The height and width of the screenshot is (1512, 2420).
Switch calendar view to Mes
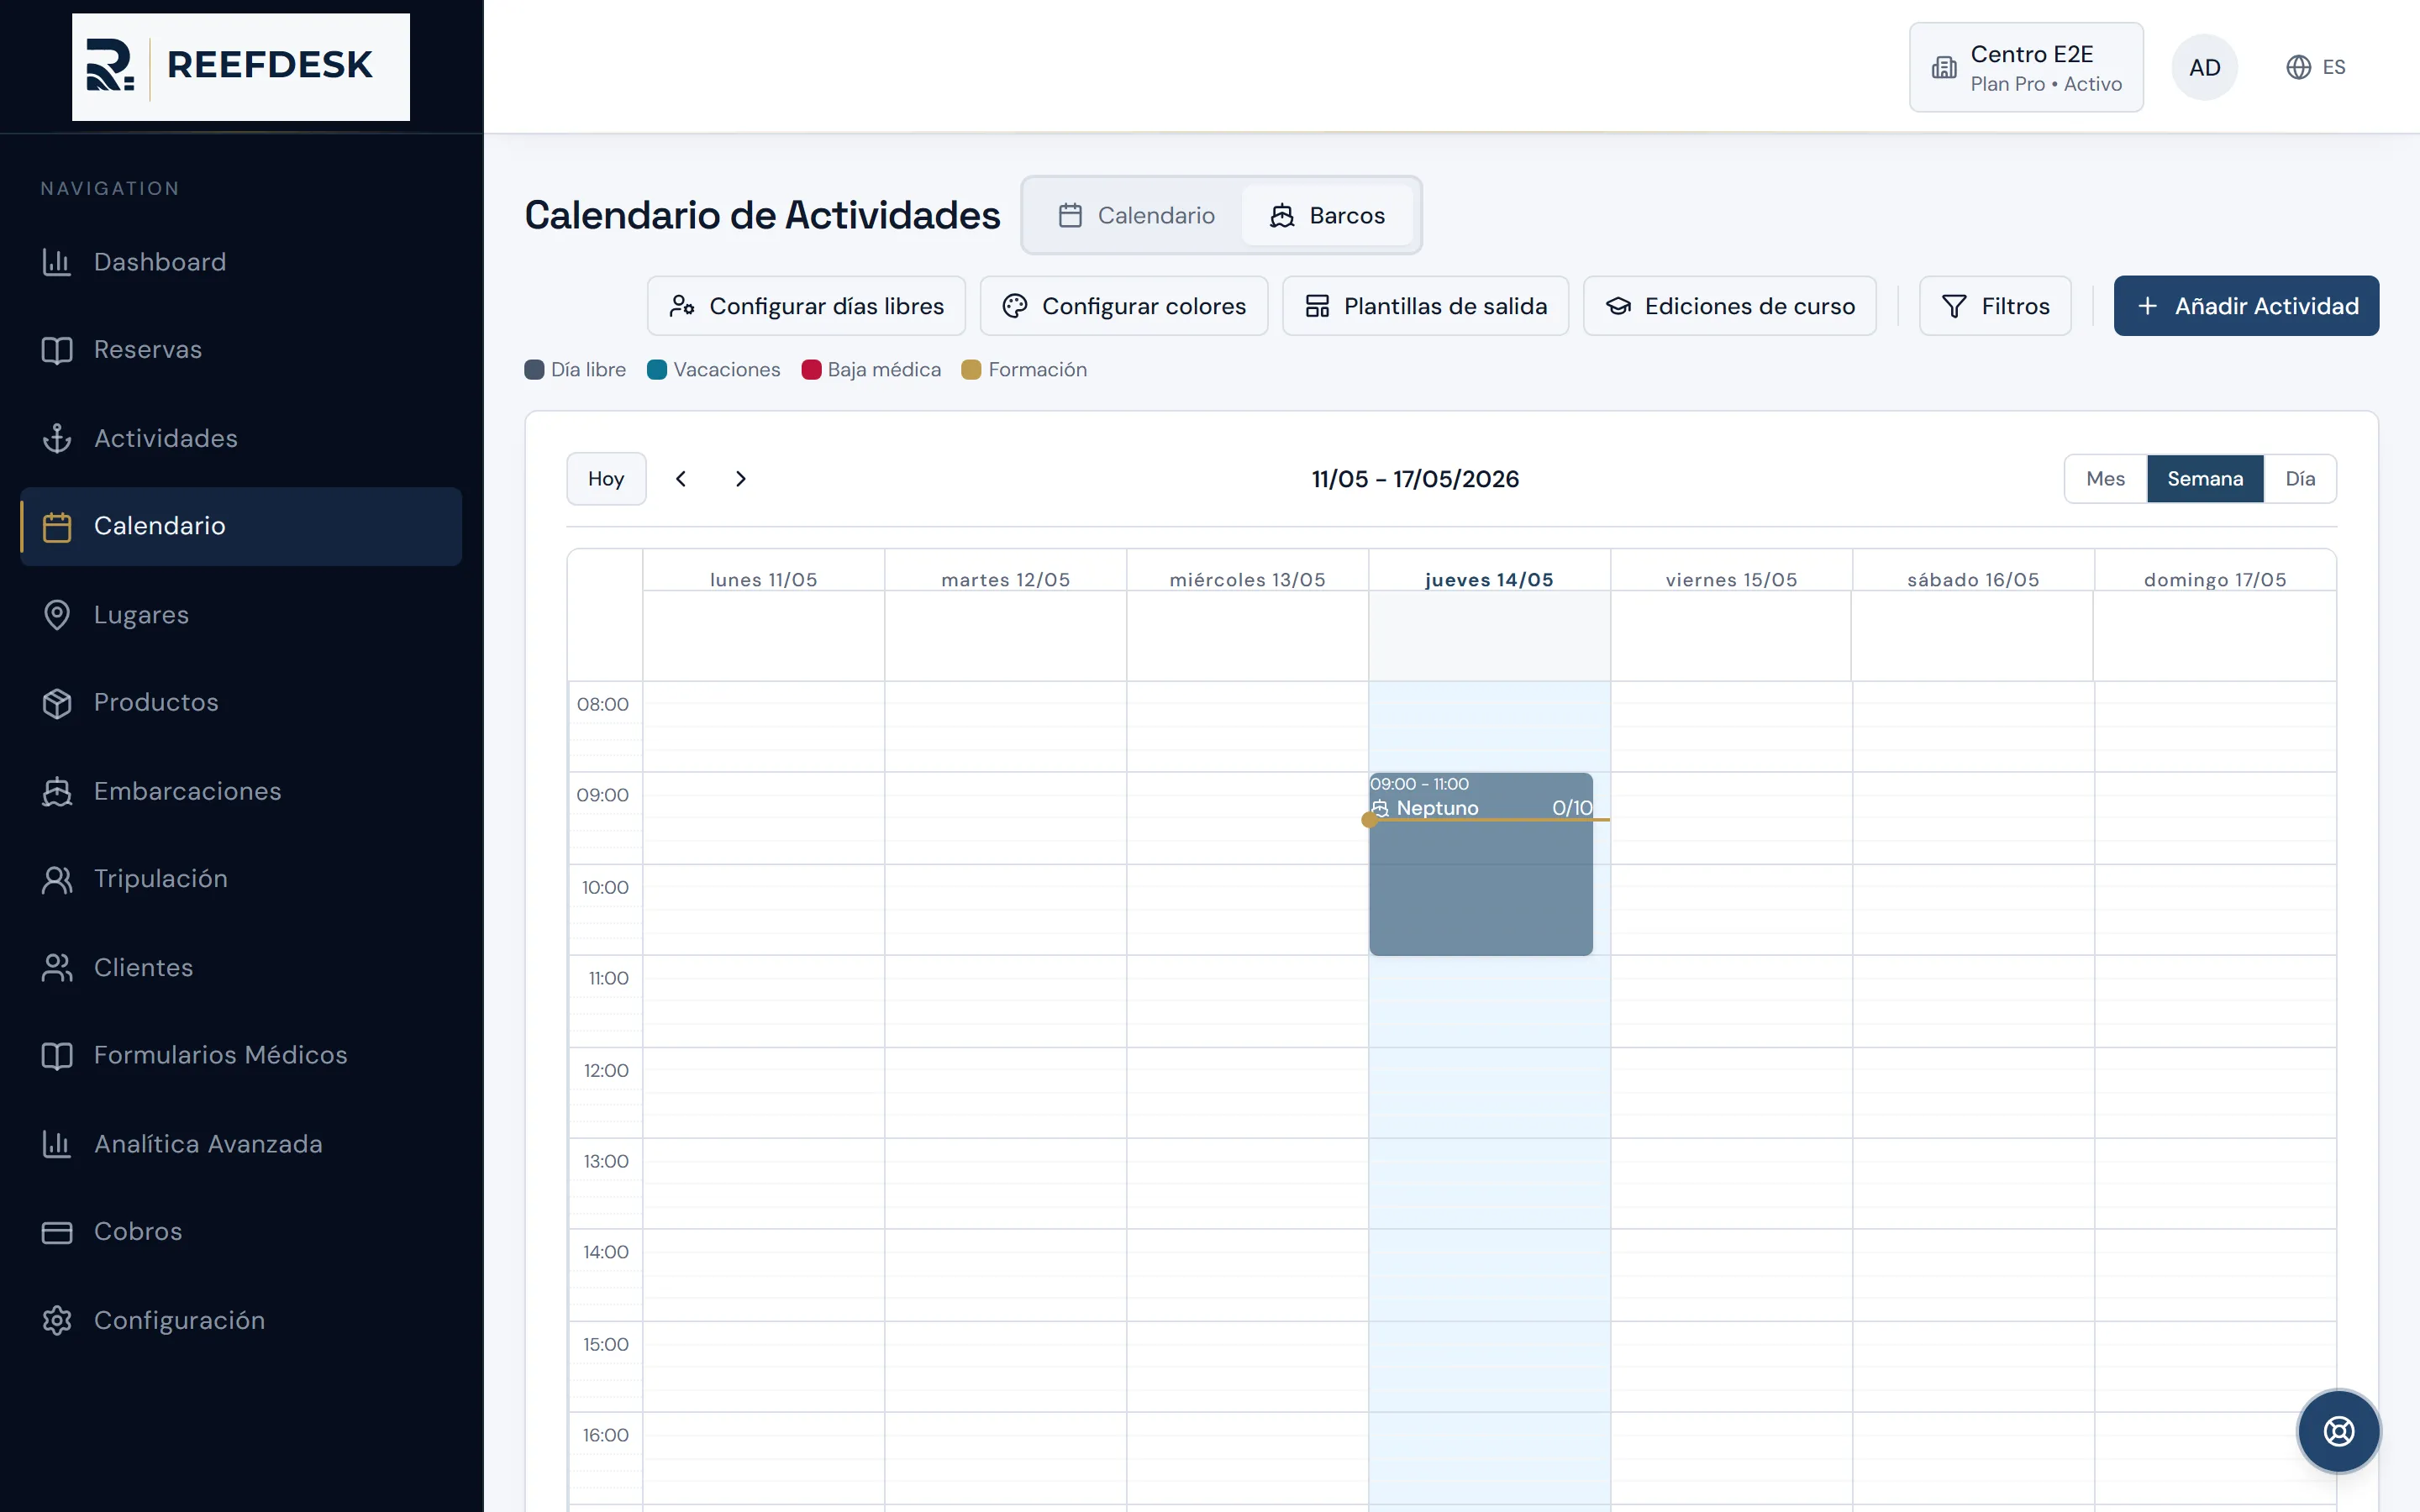click(2105, 479)
